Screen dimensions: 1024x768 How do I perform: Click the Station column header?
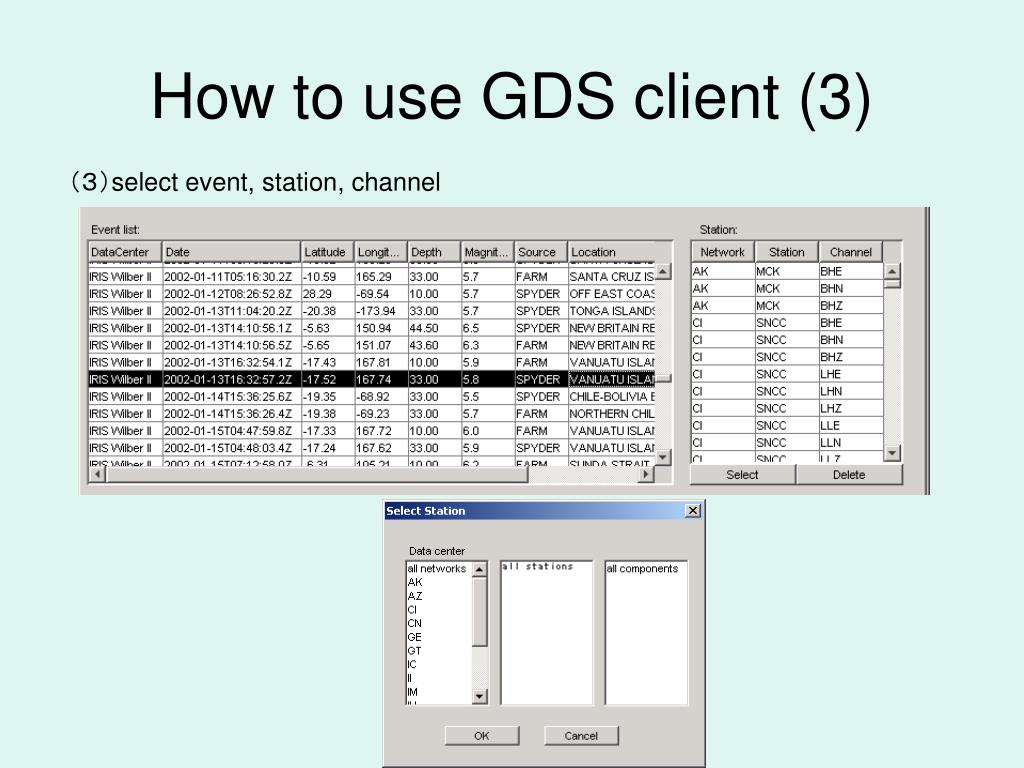[x=787, y=252]
